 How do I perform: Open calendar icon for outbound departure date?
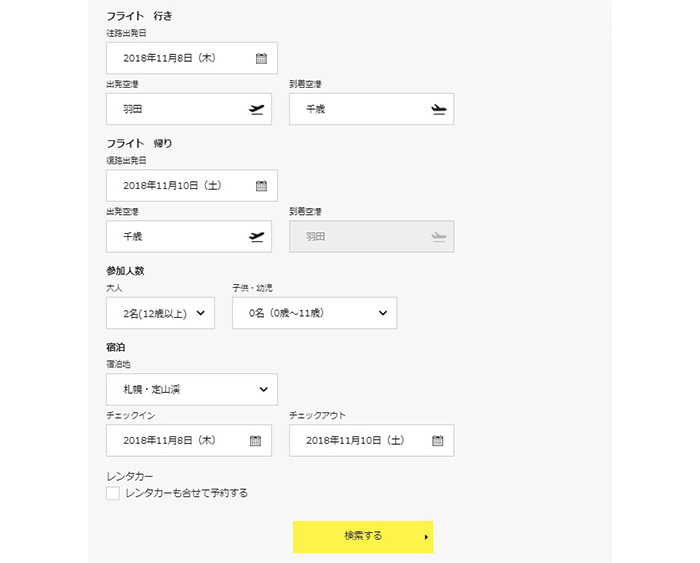[x=261, y=58]
